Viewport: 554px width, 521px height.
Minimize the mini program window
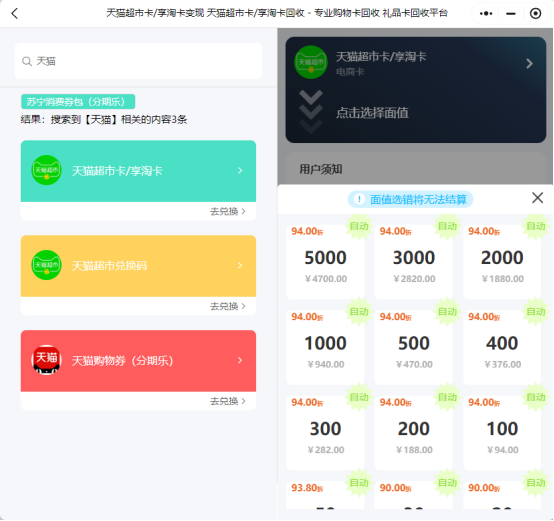pos(511,14)
